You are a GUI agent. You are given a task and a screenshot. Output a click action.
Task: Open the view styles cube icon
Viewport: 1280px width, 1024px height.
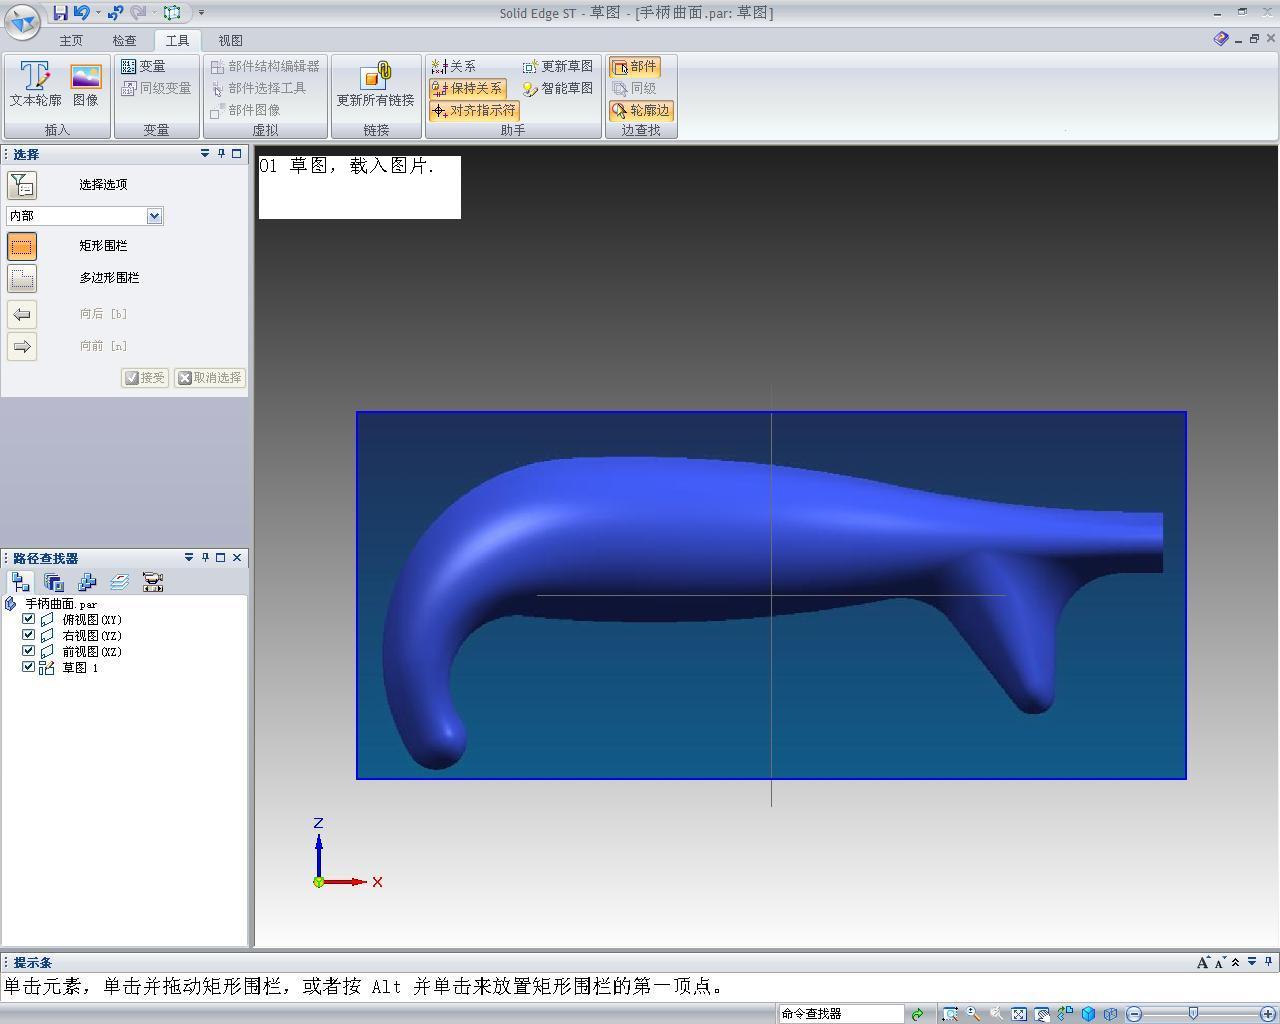[x=1088, y=1014]
